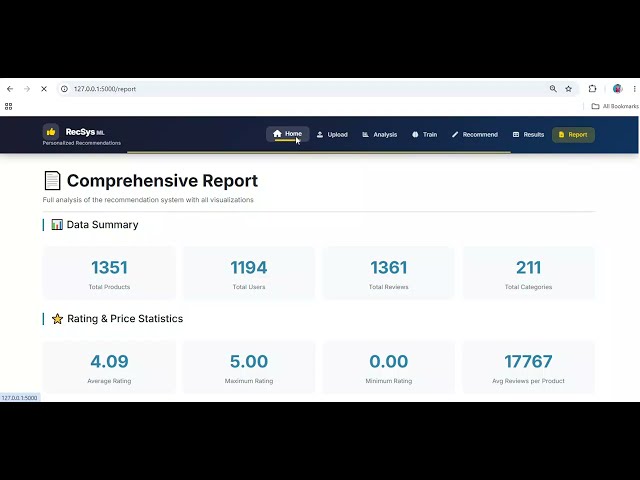Open the Results nav item
This screenshot has width=640, height=480.
(529, 135)
